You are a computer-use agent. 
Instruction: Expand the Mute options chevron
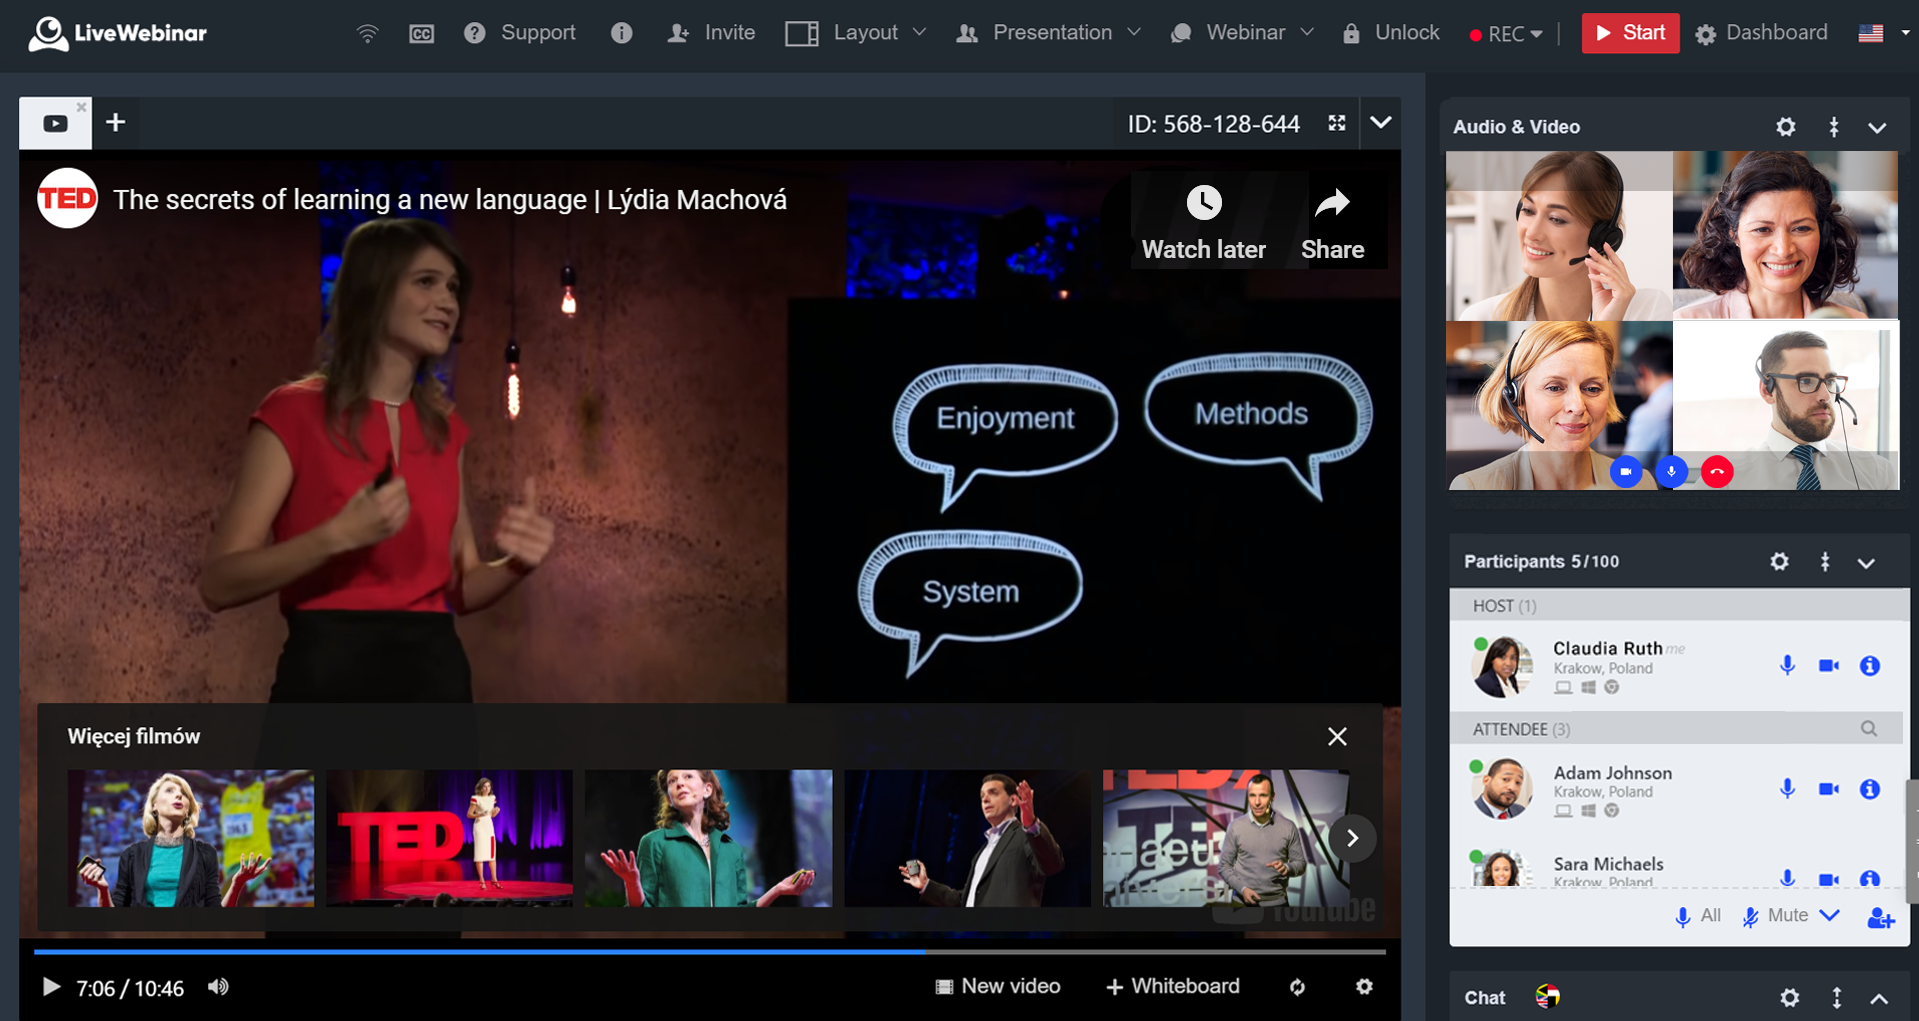coord(1831,916)
